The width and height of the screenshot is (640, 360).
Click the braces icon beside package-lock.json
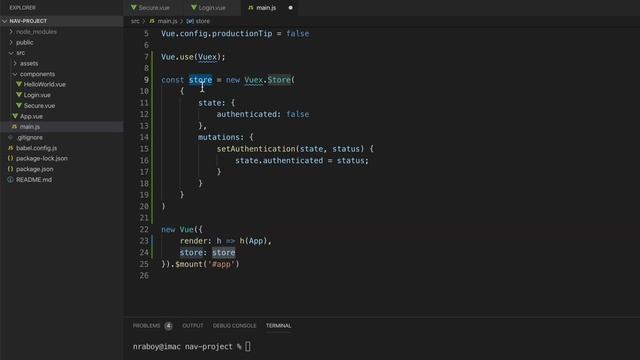11,158
